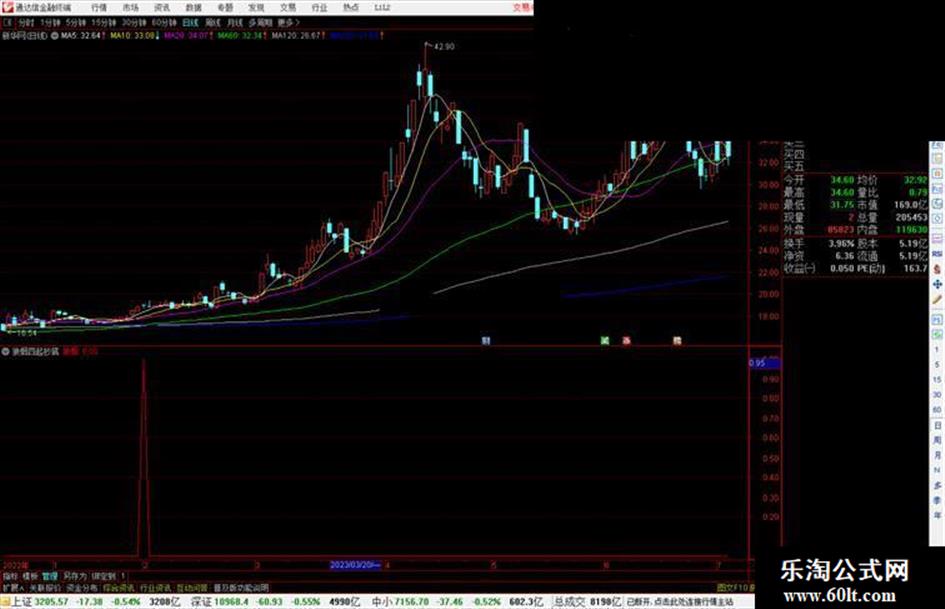Select 周 period in right sidebar
The image size is (945, 609).
click(x=937, y=440)
